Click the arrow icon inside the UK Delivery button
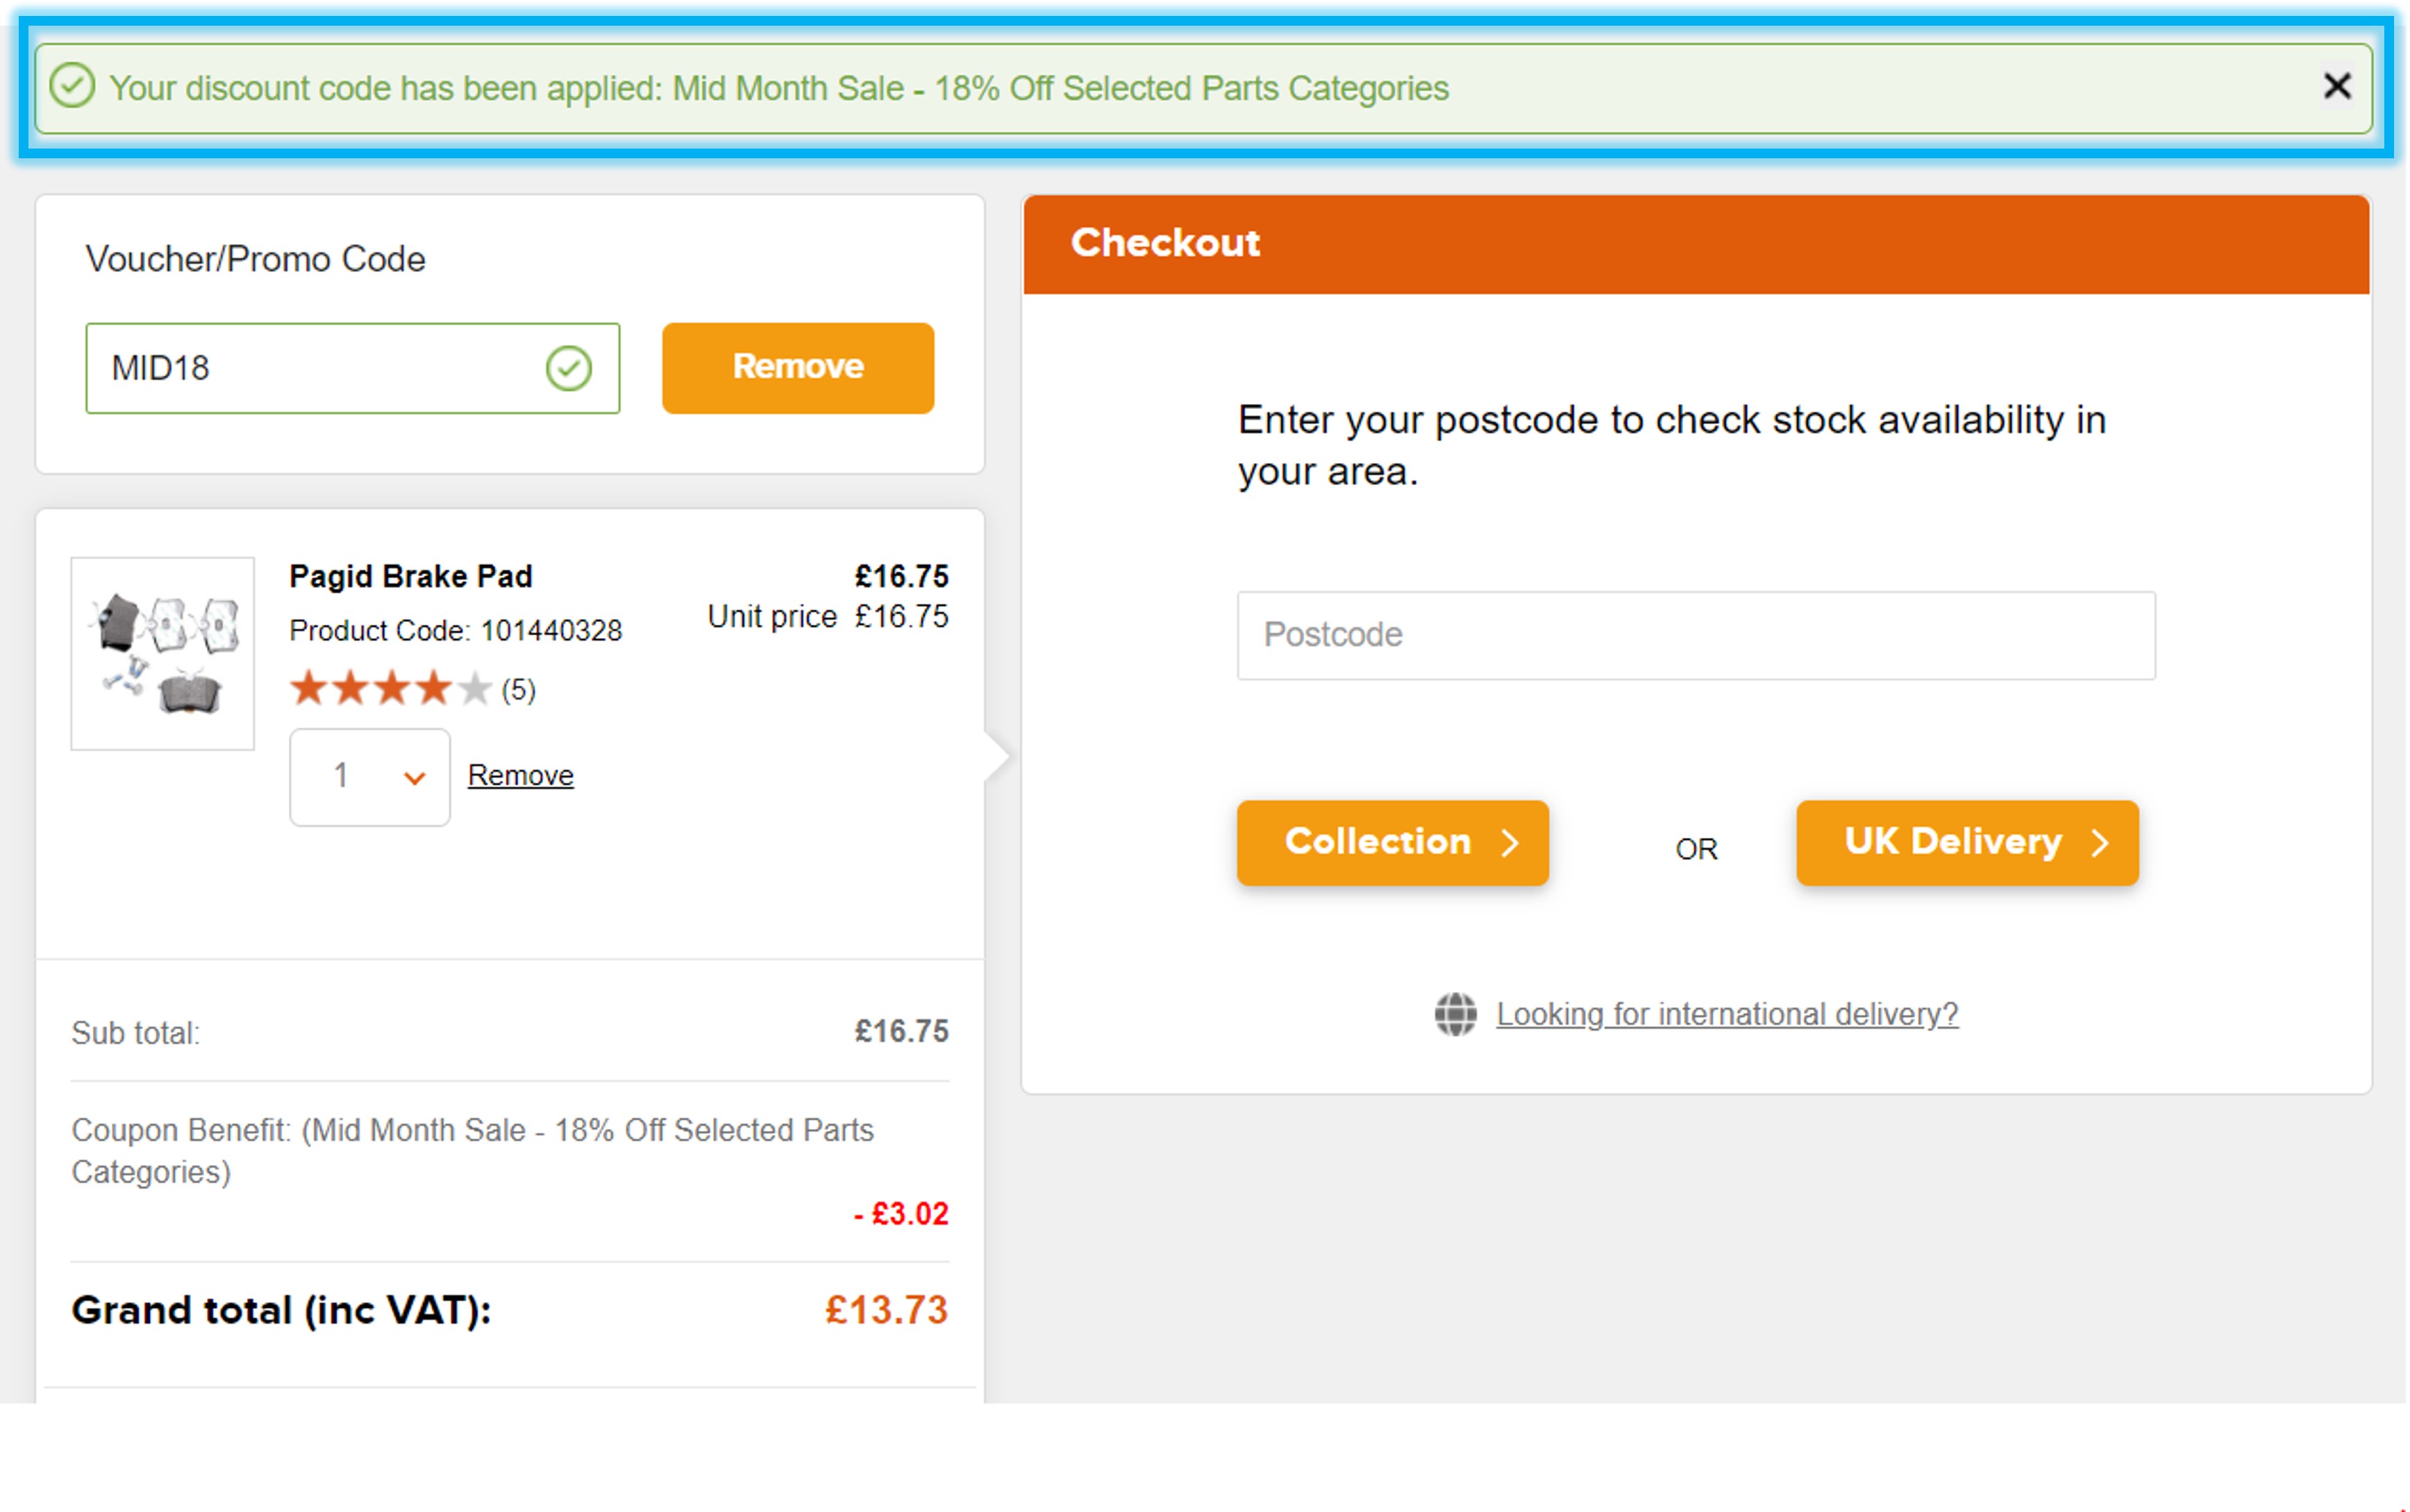Viewport: 2410px width, 1512px height. click(x=2100, y=842)
